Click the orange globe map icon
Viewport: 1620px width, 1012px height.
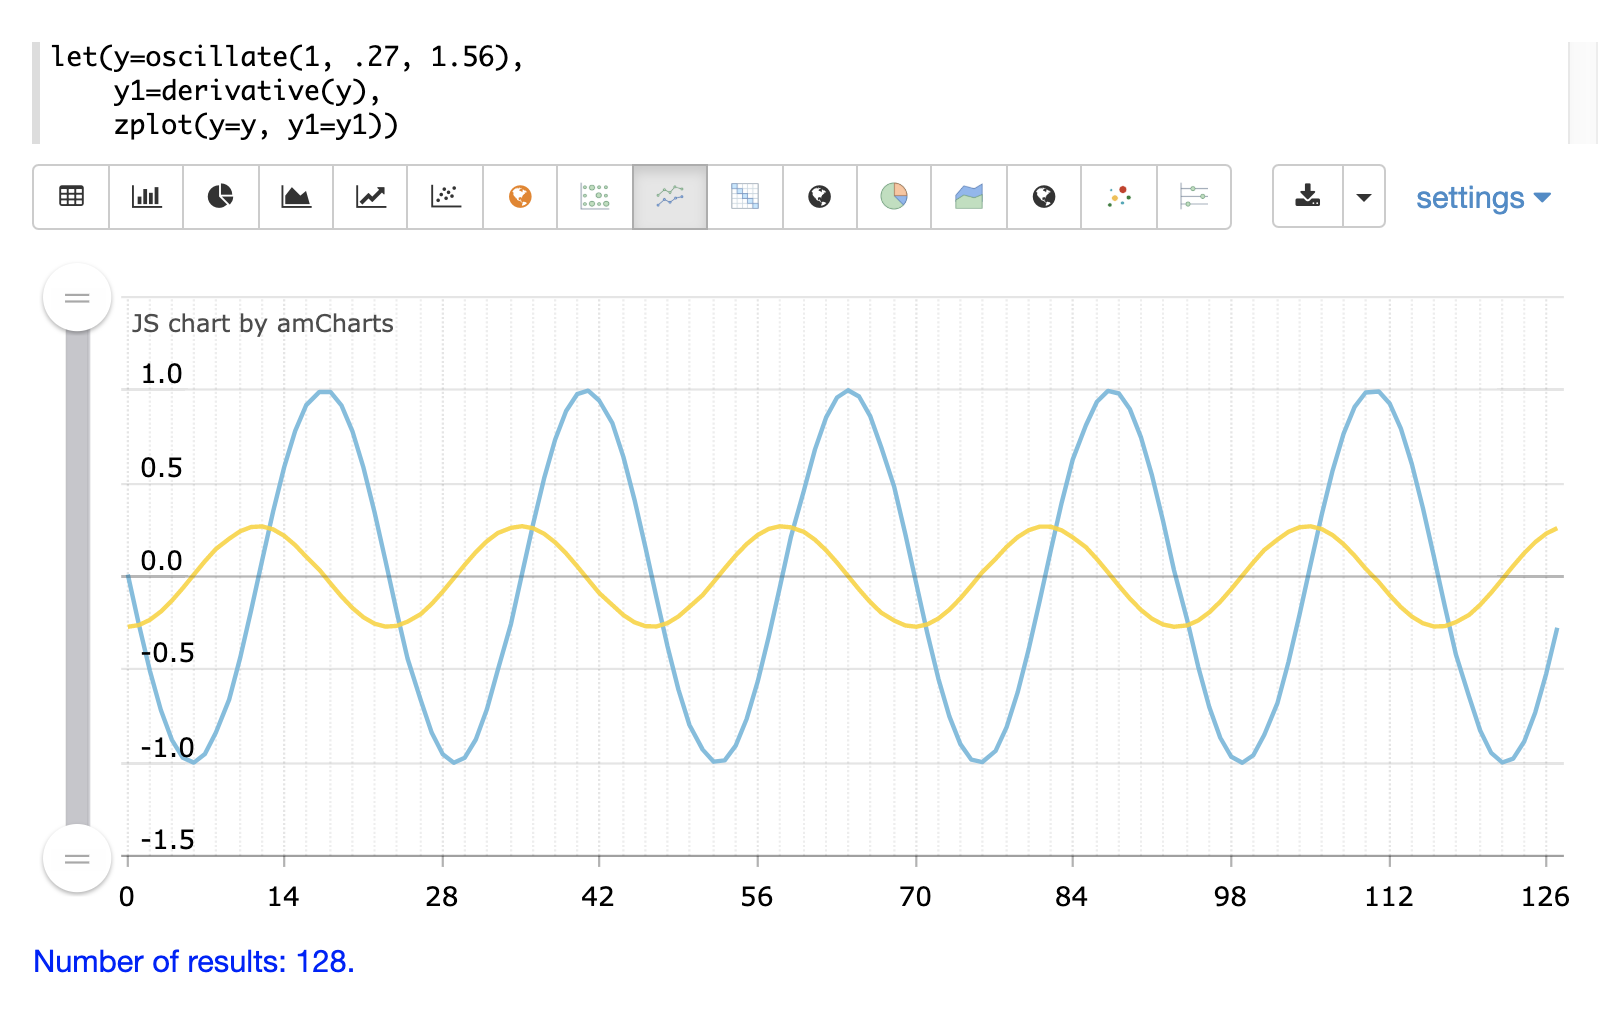pyautogui.click(x=520, y=197)
